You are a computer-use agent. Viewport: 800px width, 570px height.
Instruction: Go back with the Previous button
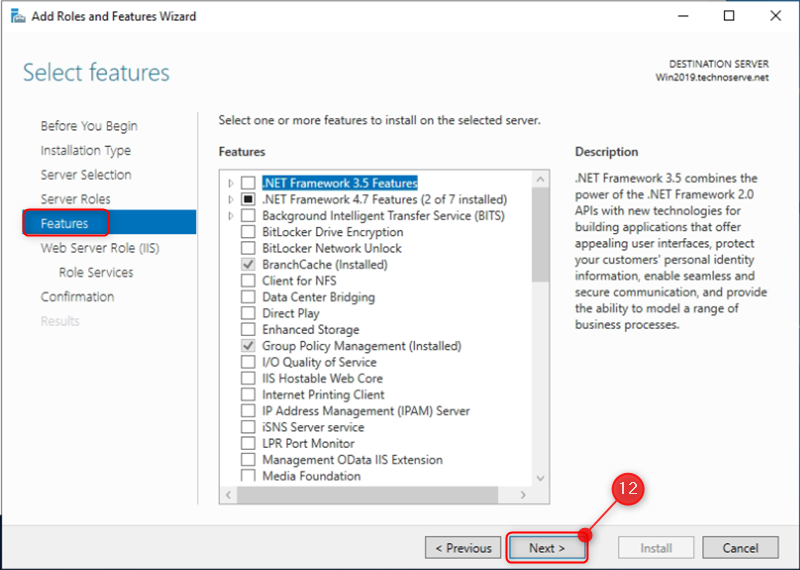(x=463, y=548)
